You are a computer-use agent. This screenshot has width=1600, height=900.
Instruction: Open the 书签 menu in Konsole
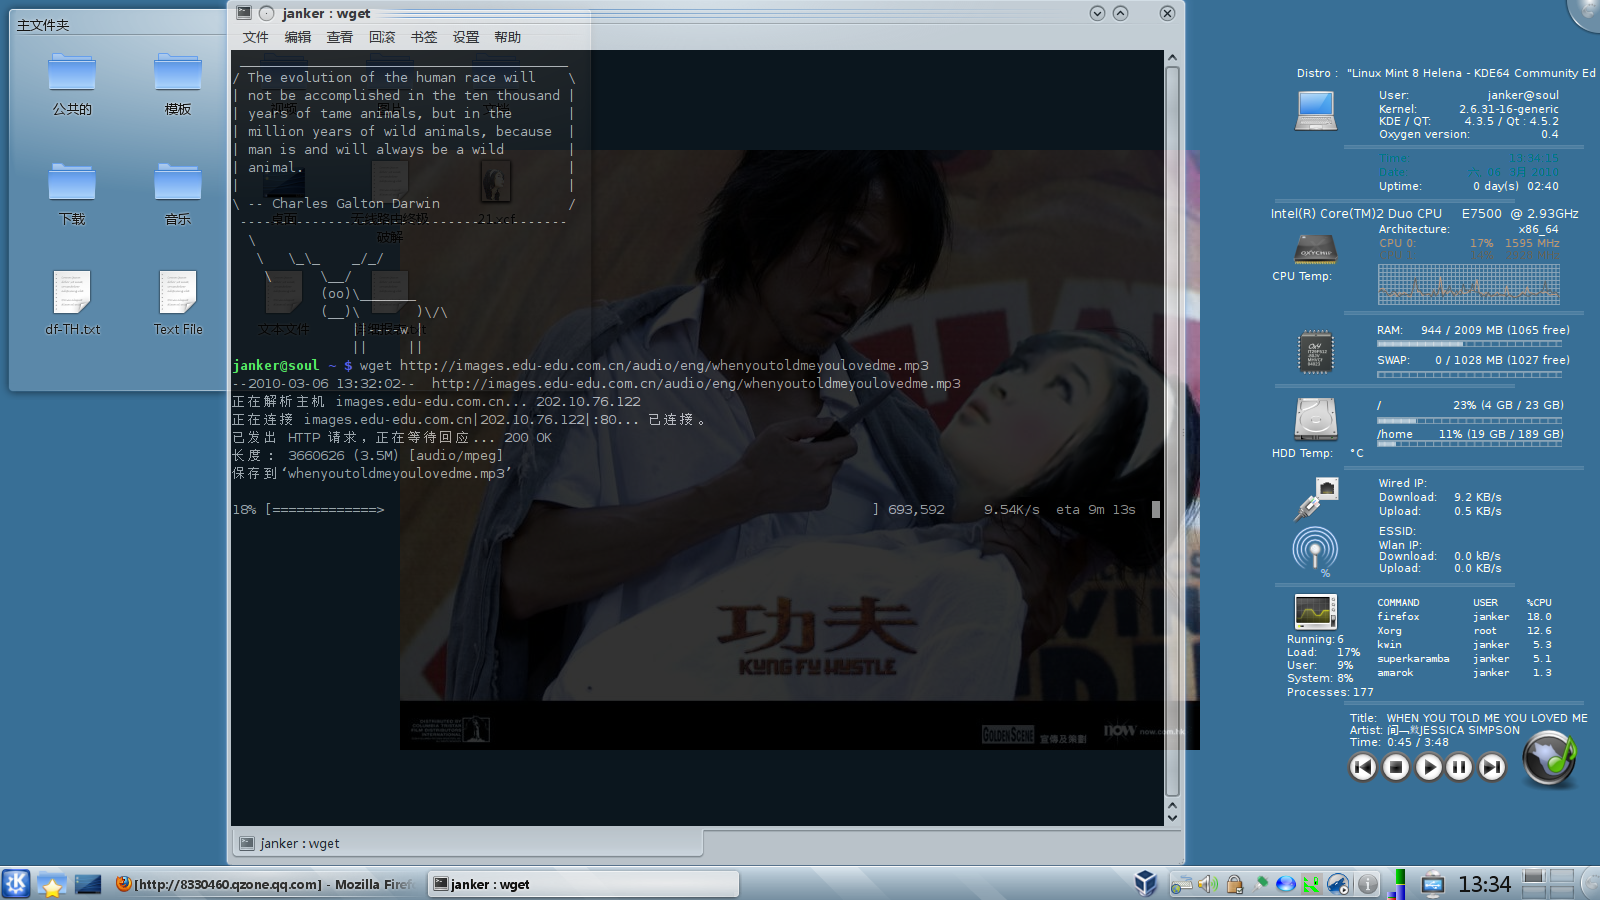424,37
